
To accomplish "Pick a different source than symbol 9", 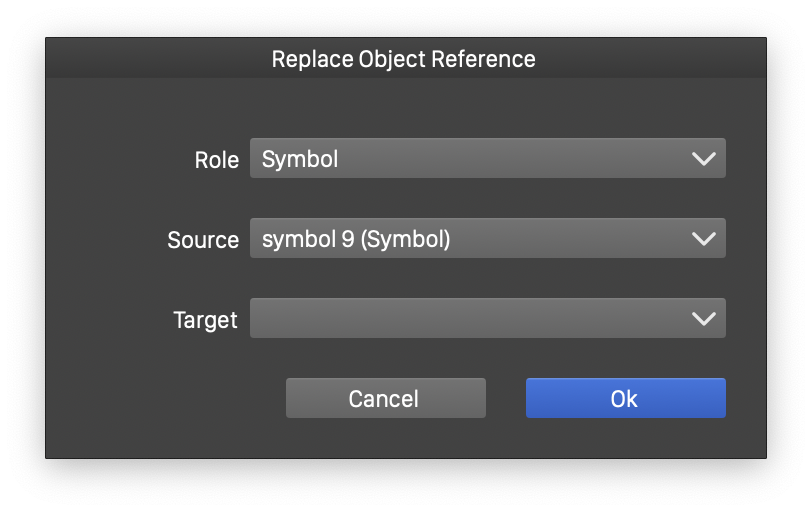I will click(x=487, y=239).
